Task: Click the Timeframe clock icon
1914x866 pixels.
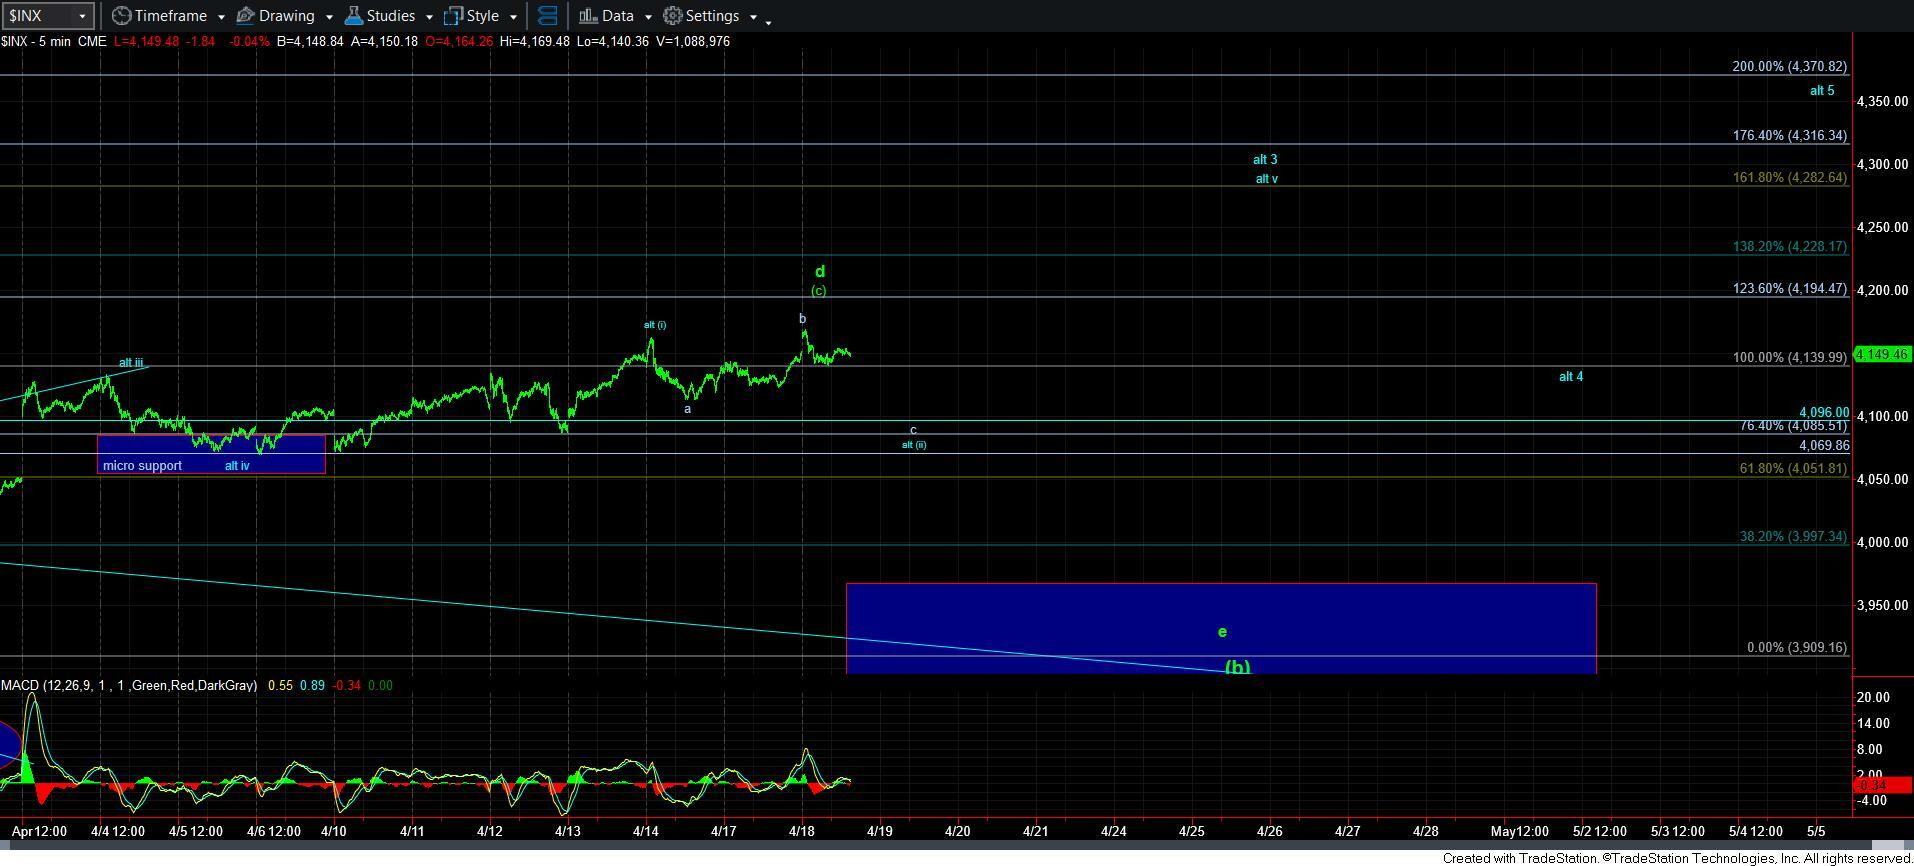Action: (121, 16)
